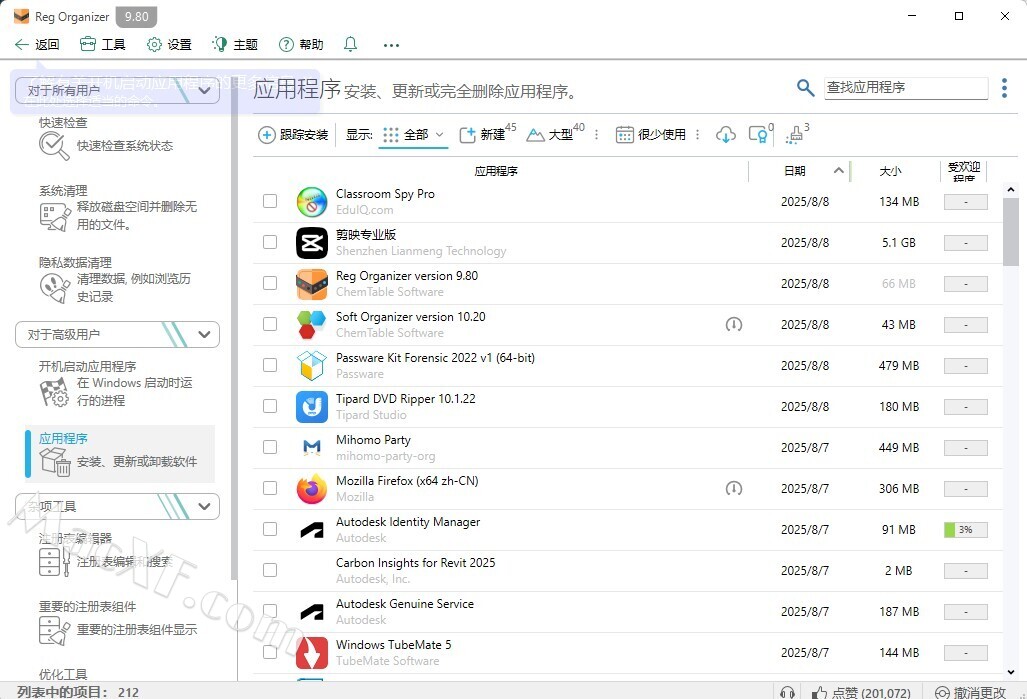Click update indicator icon on Firefox row
Viewport: 1027px width, 699px height.
click(x=734, y=488)
